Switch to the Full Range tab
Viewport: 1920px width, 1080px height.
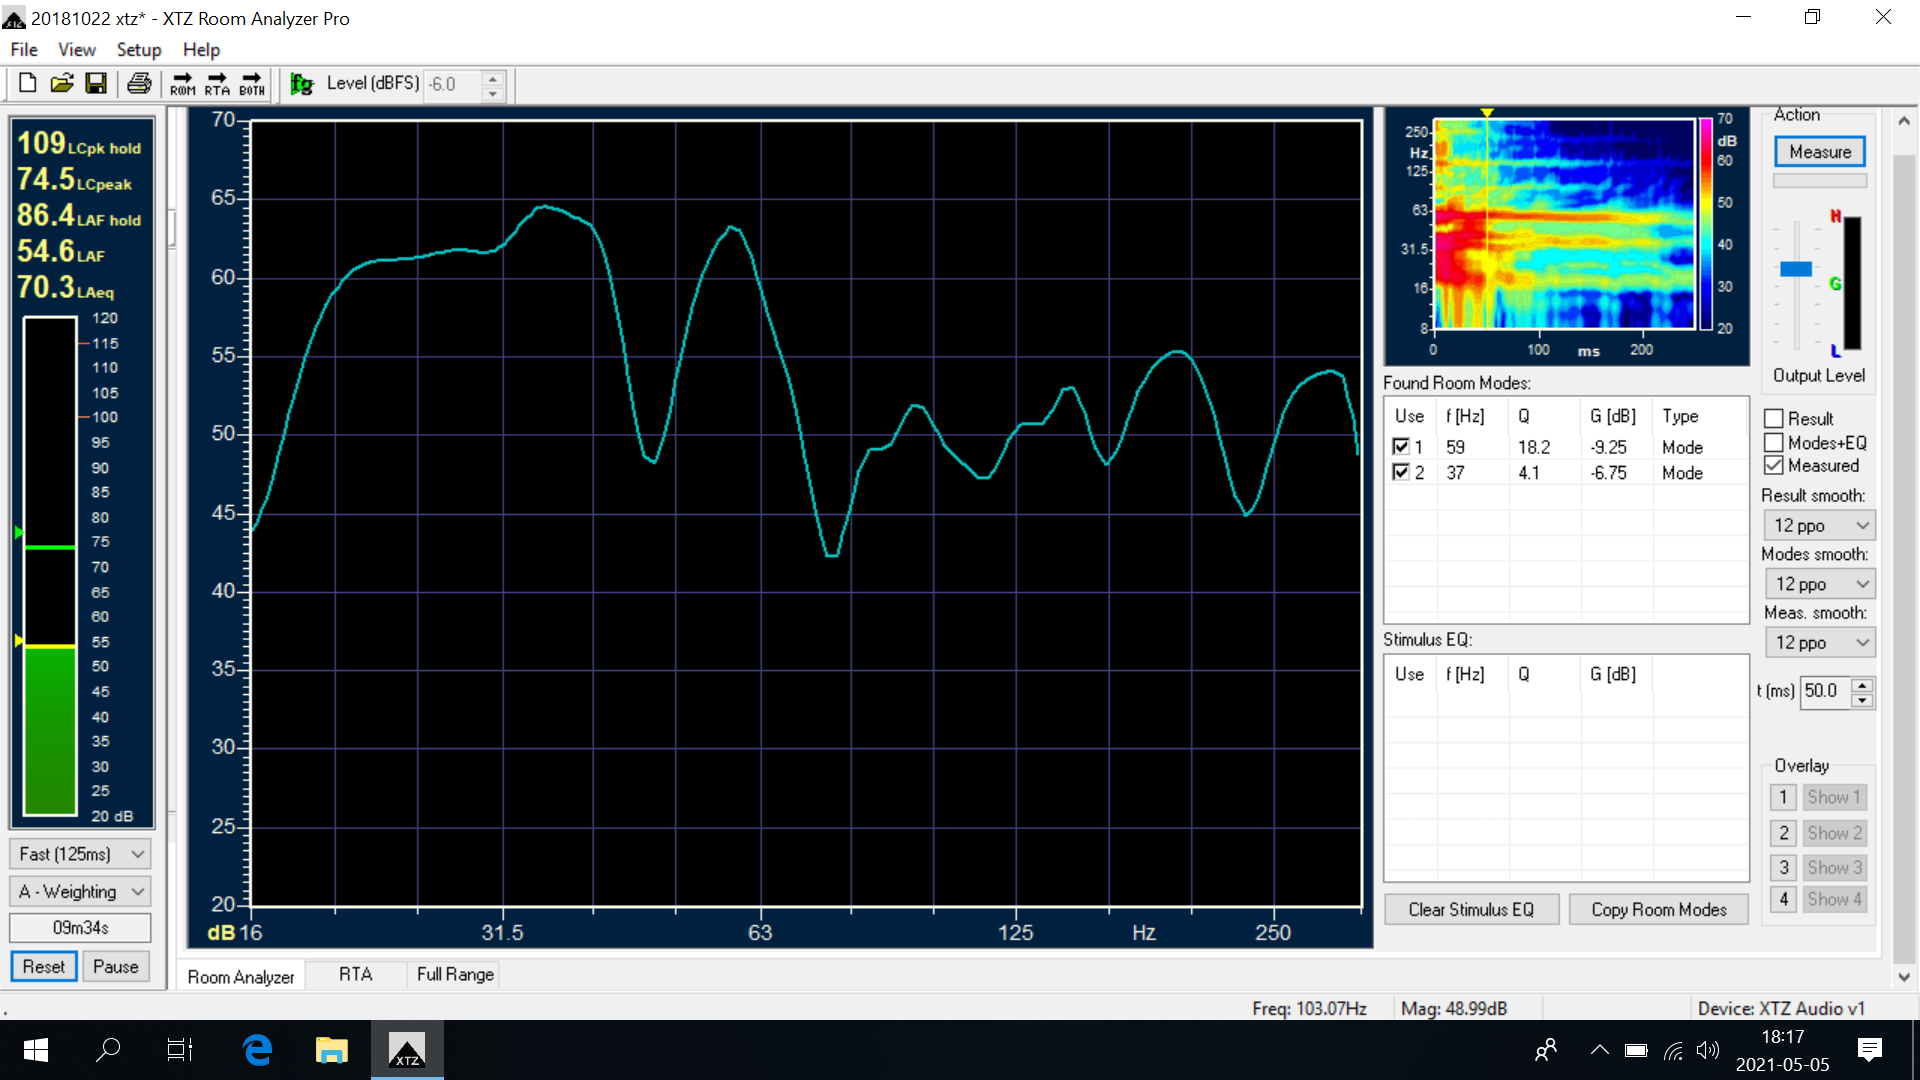tap(455, 975)
